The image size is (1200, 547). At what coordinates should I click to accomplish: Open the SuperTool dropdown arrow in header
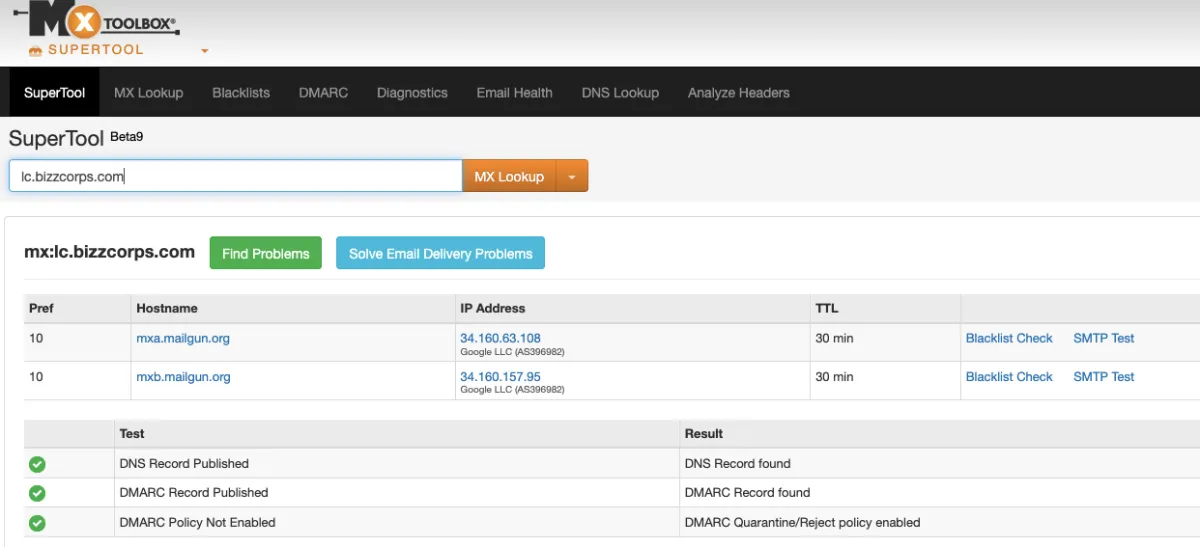(204, 51)
